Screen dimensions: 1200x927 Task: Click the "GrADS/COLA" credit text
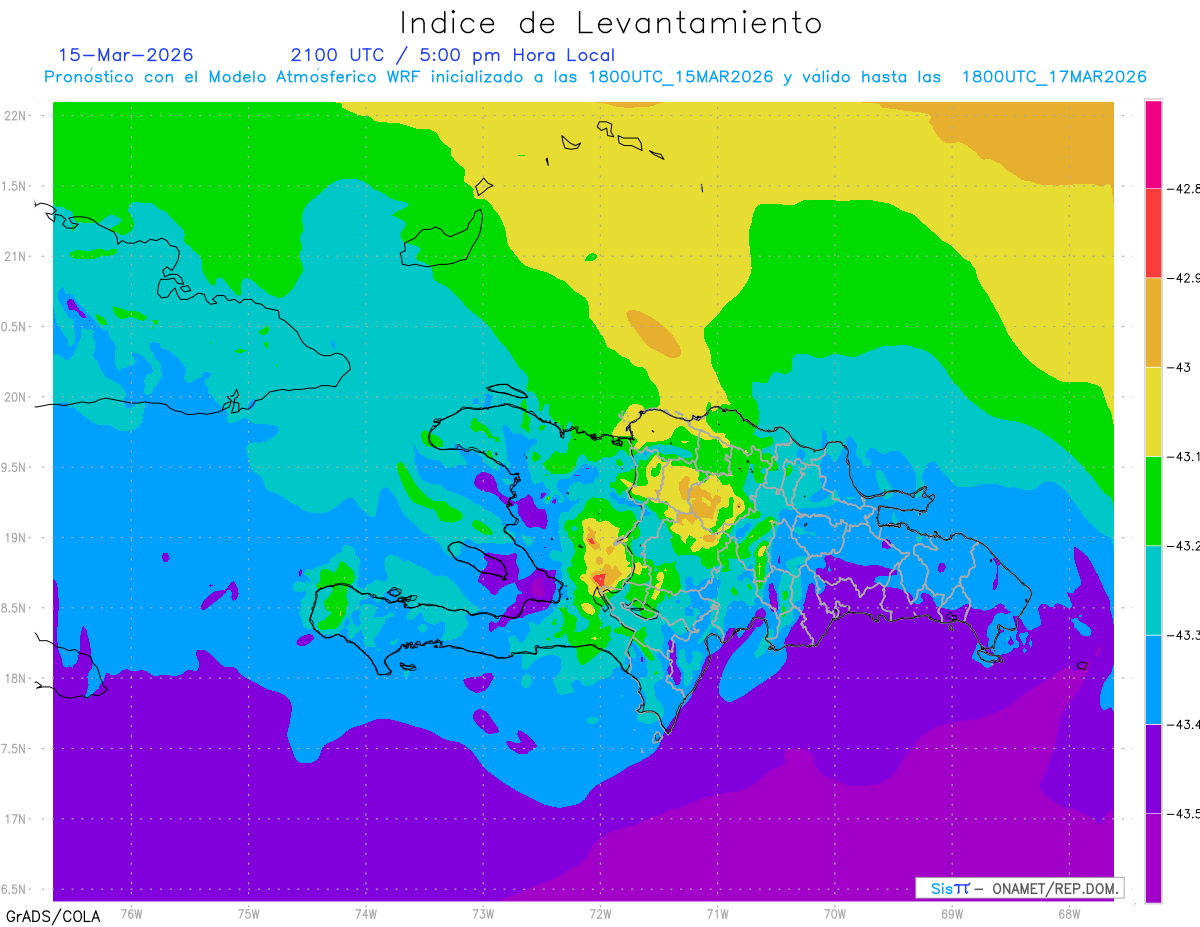(x=53, y=916)
